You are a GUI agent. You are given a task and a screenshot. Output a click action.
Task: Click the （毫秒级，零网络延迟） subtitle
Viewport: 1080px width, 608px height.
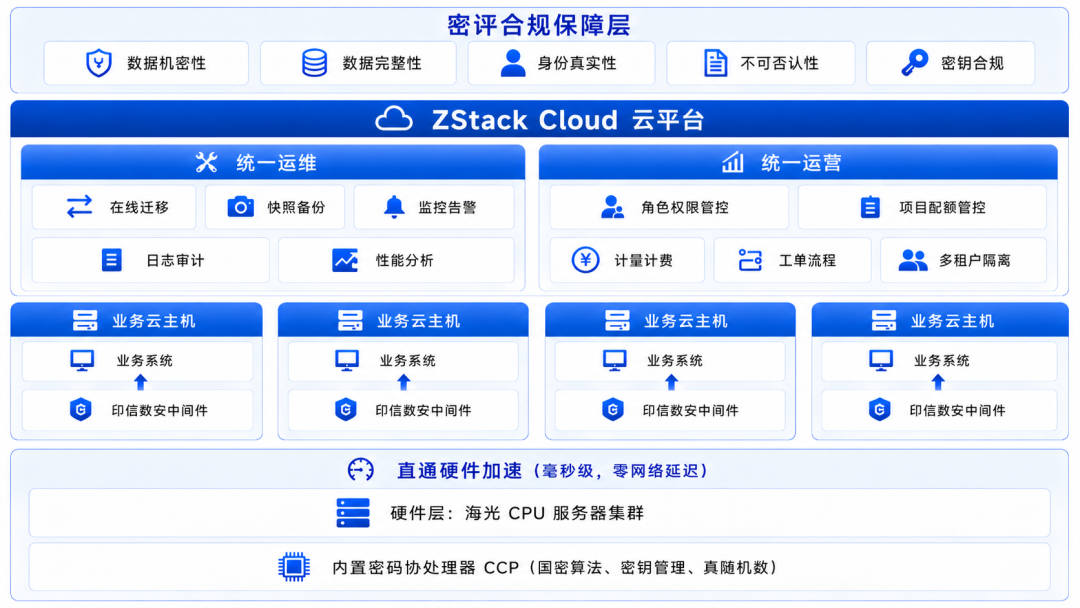pos(620,471)
